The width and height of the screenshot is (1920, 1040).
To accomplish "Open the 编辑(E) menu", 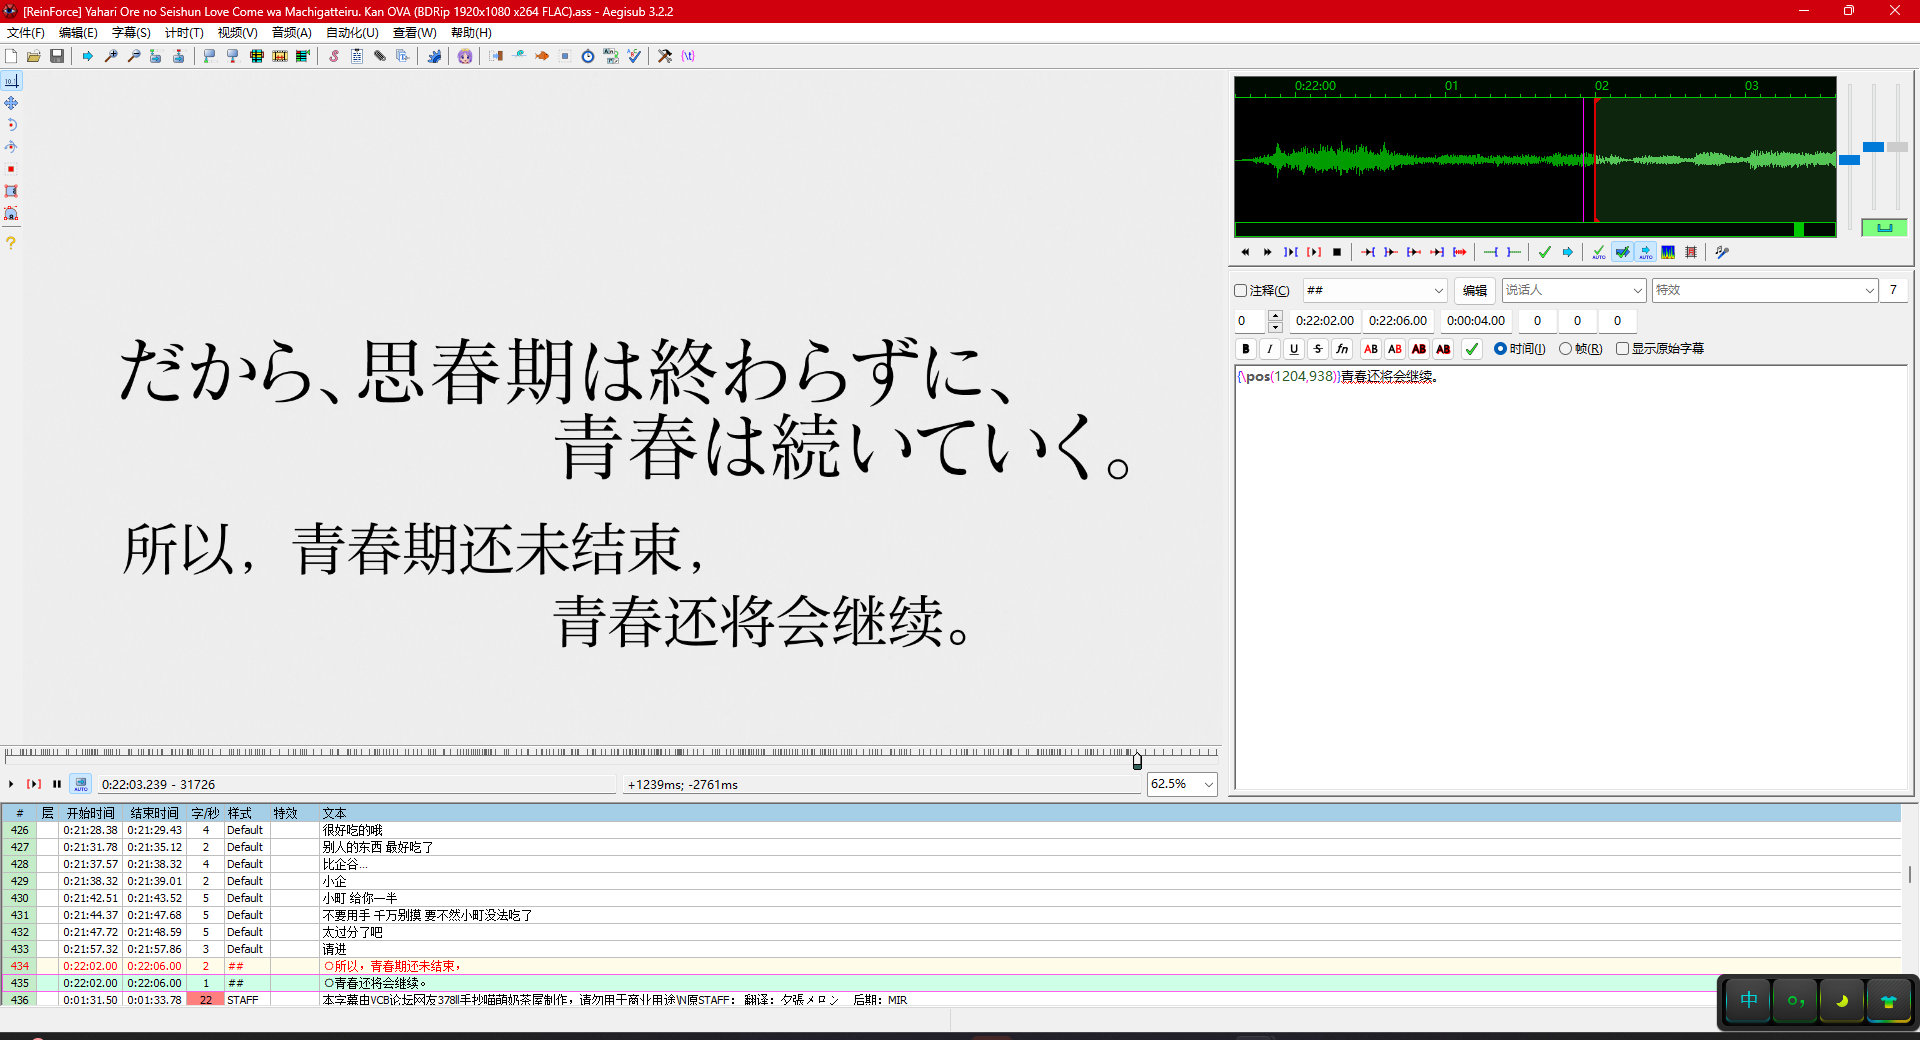I will [78, 33].
